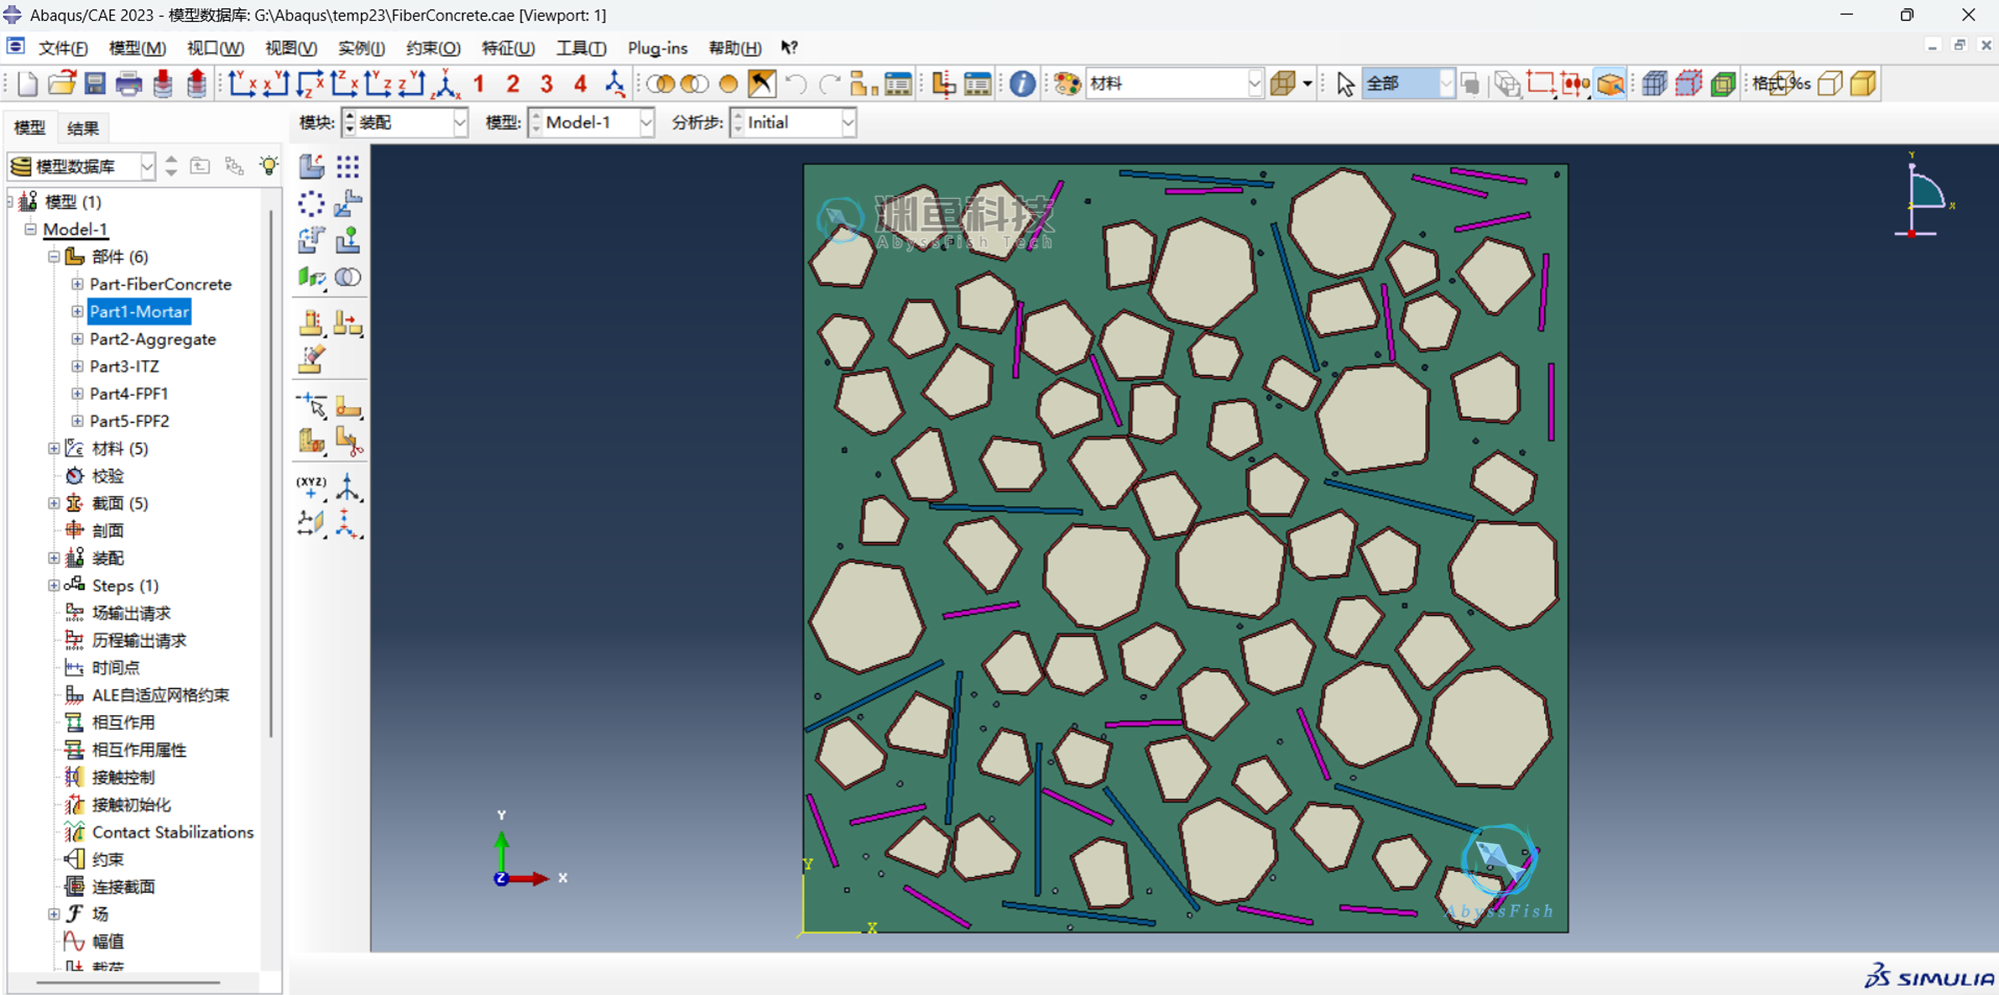Save the model database using floppy icon

(95, 84)
